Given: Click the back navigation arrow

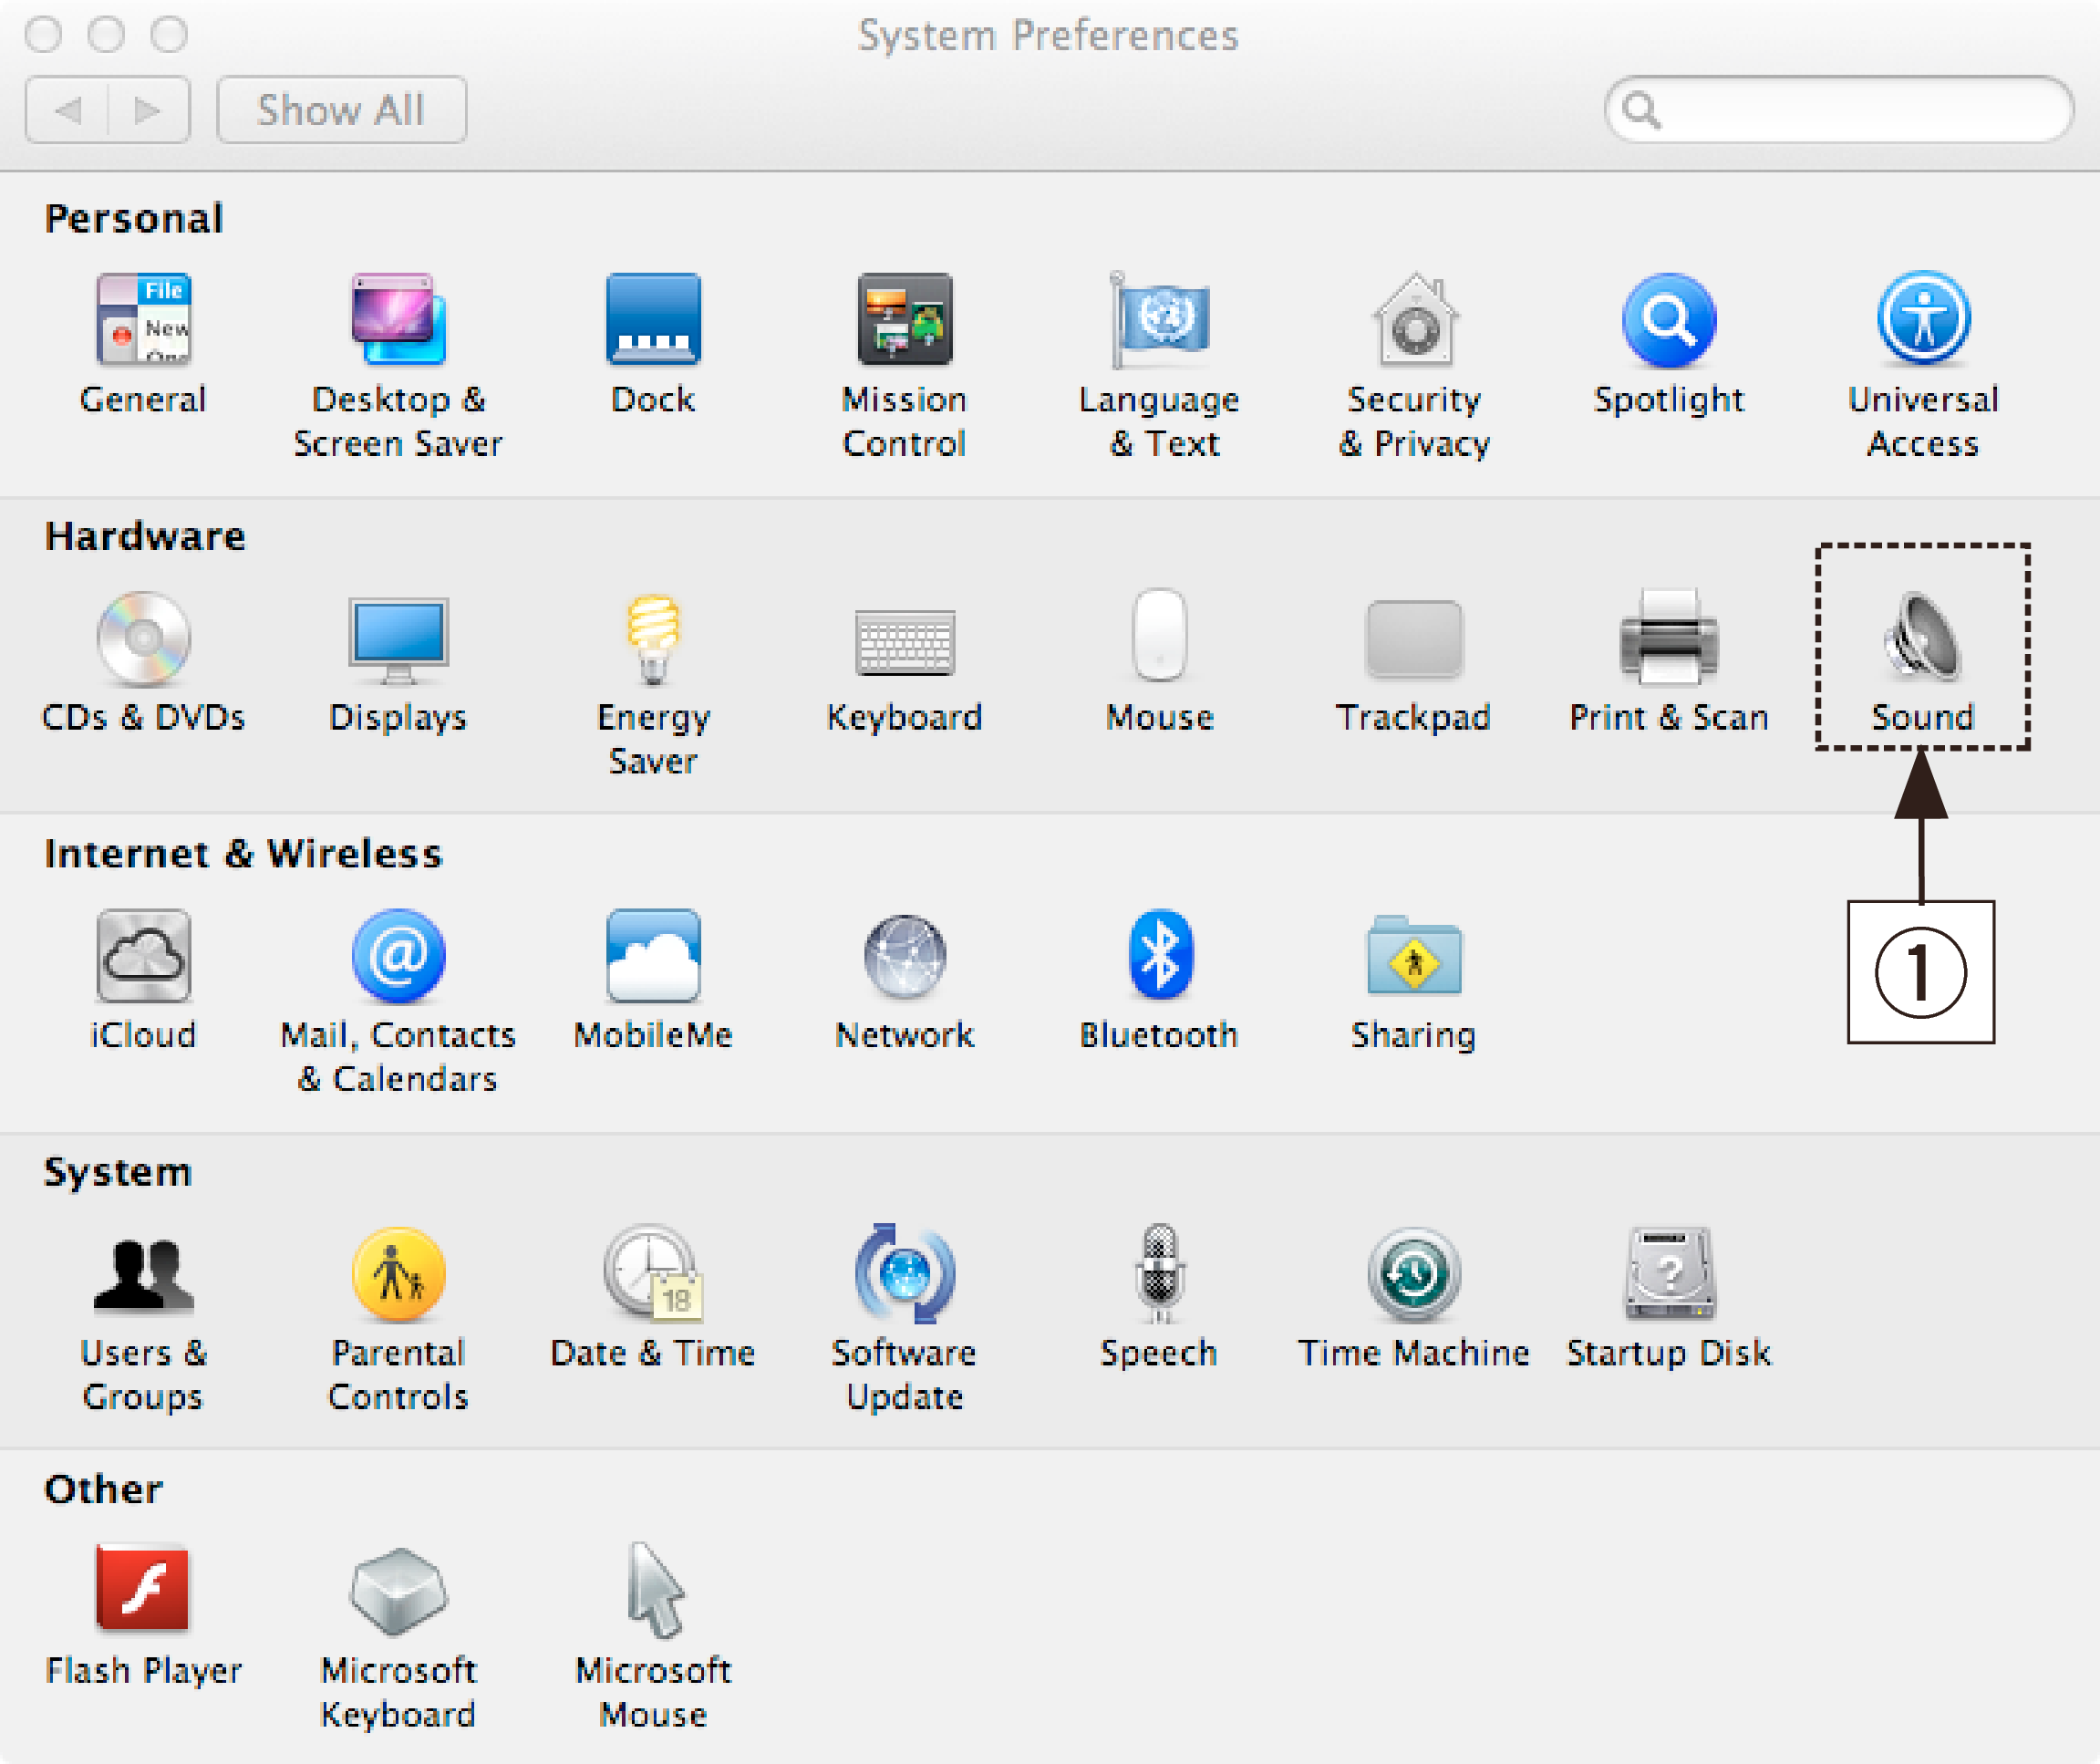Looking at the screenshot, I should 68,110.
